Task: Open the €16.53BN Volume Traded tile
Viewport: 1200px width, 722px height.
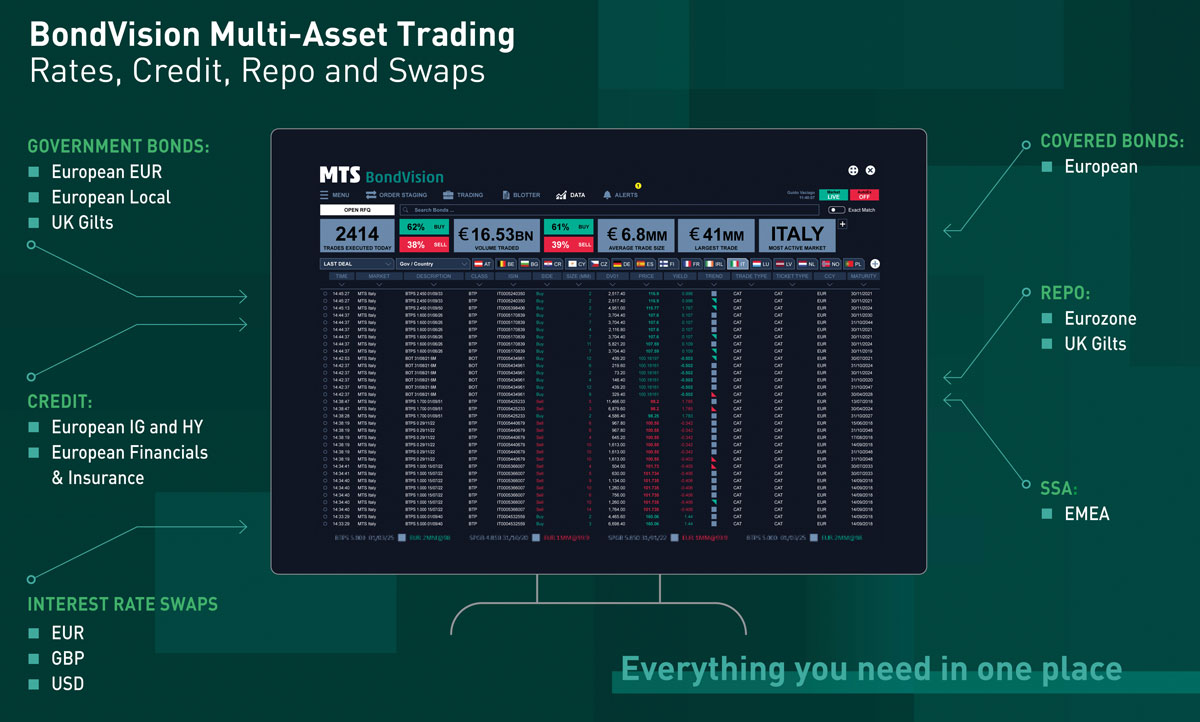Action: pyautogui.click(x=497, y=236)
